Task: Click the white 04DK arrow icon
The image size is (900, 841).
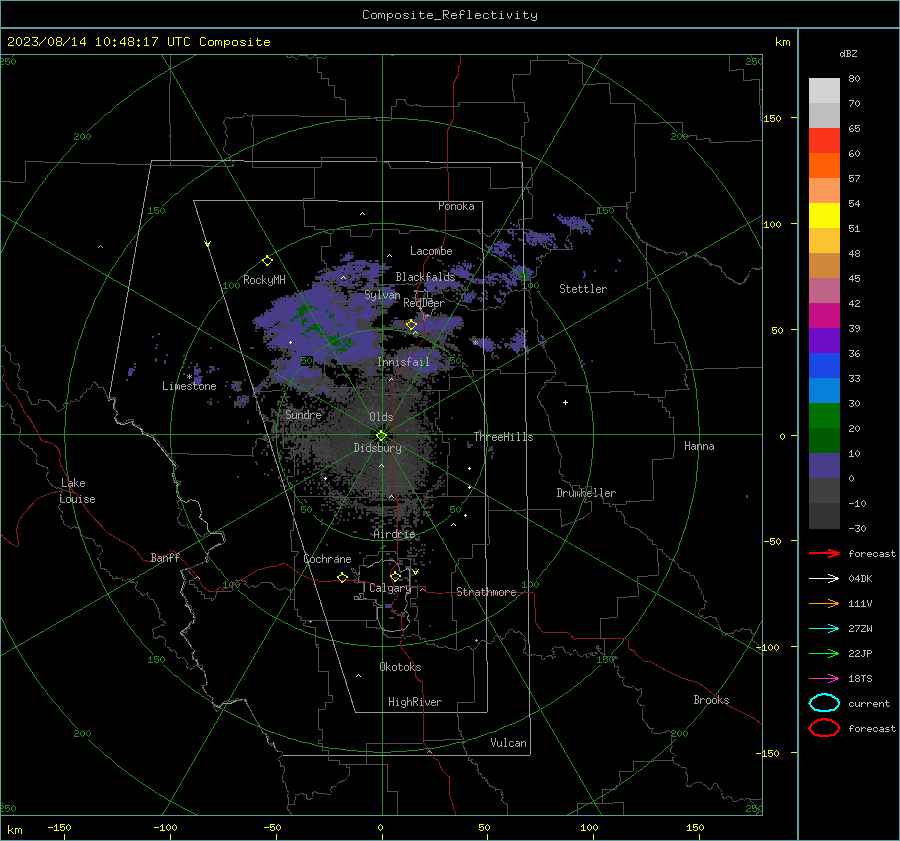Action: [x=824, y=578]
